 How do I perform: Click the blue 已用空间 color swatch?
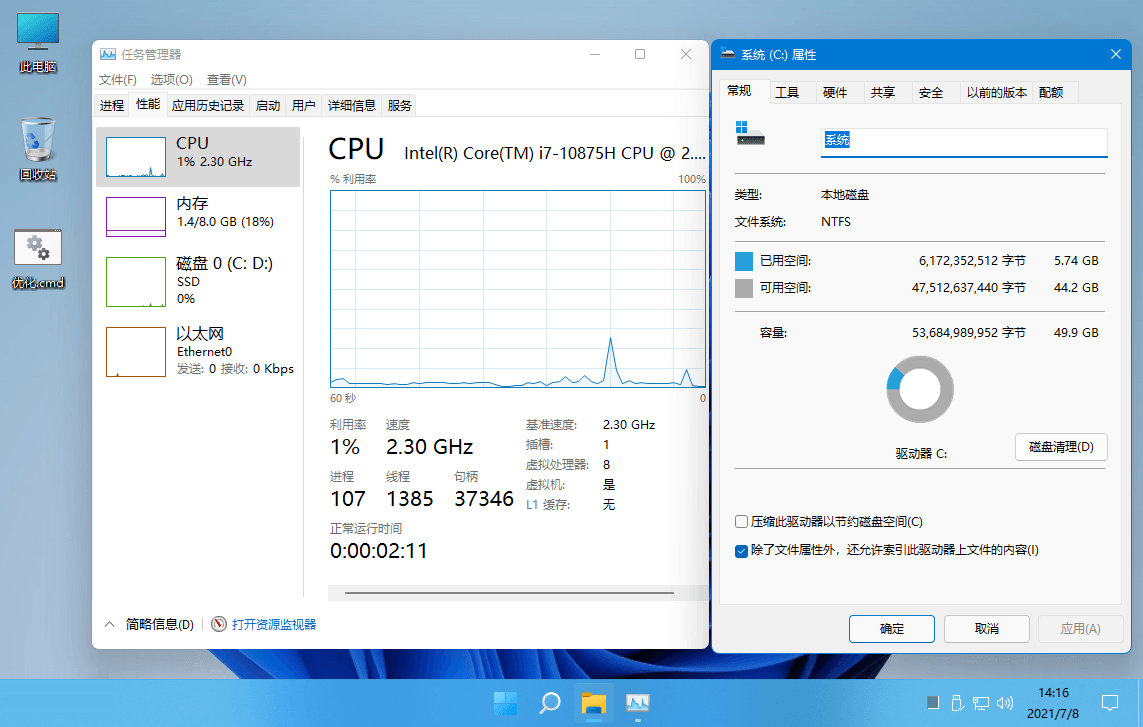744,261
